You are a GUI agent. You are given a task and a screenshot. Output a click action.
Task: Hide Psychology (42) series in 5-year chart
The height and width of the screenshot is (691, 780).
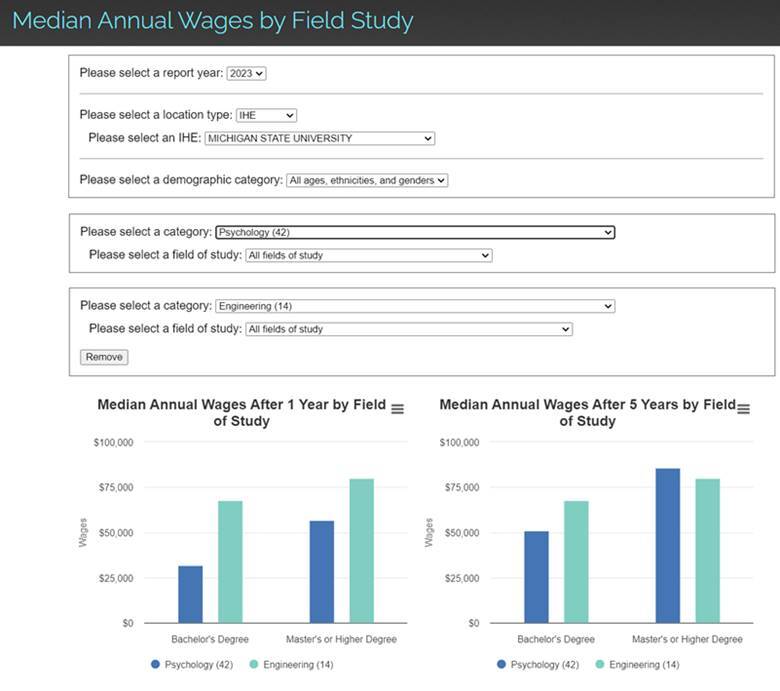536,664
